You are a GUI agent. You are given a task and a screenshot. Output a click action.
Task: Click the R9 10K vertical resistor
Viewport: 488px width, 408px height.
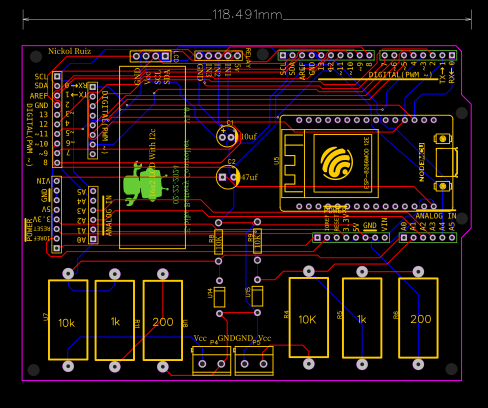pos(257,241)
